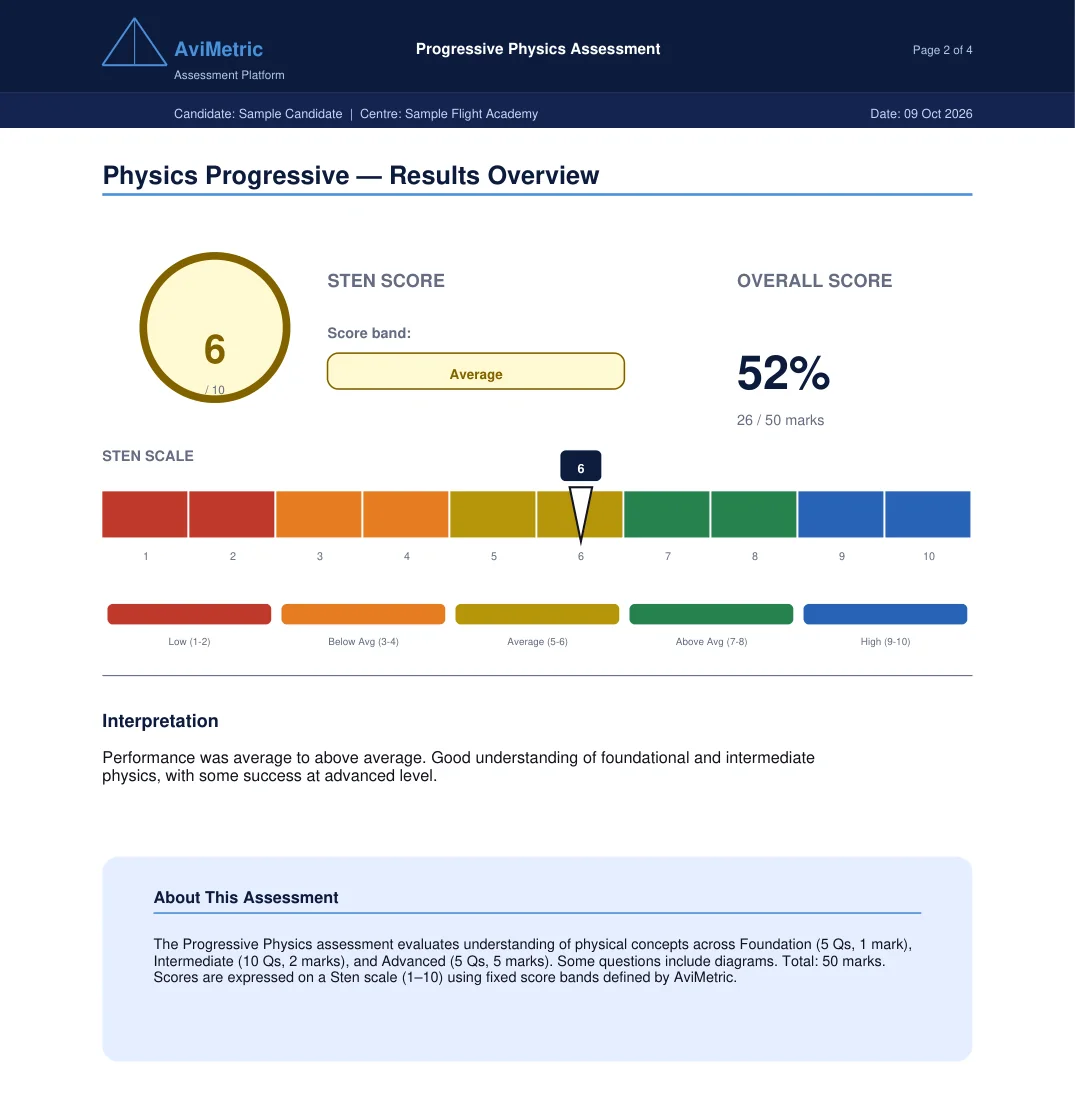The height and width of the screenshot is (1099, 1075).
Task: Click the assessment description paragraph
Action: coord(533,961)
